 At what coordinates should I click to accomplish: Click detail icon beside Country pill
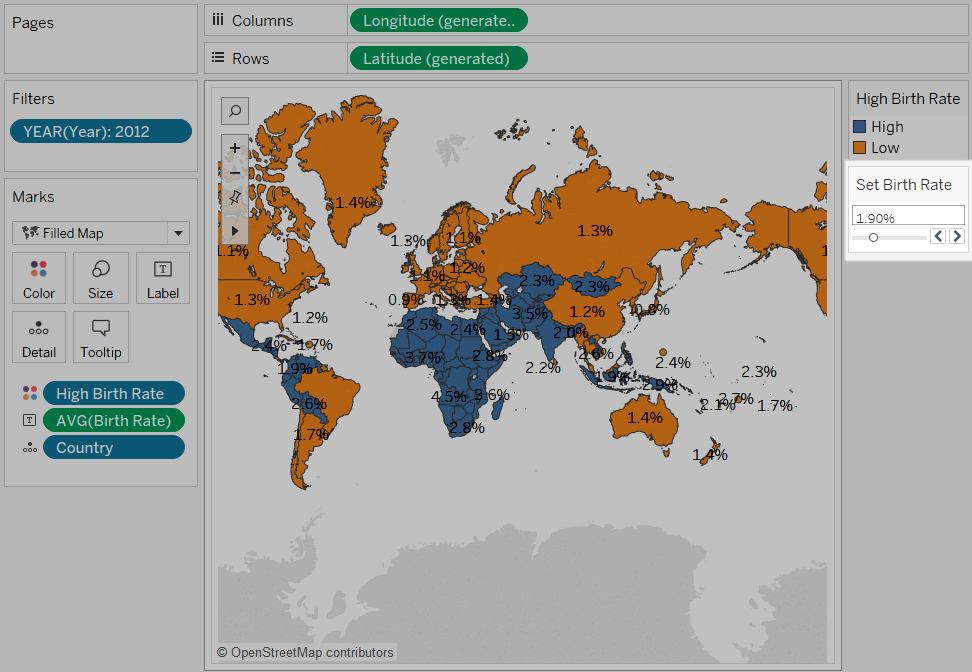coord(30,448)
